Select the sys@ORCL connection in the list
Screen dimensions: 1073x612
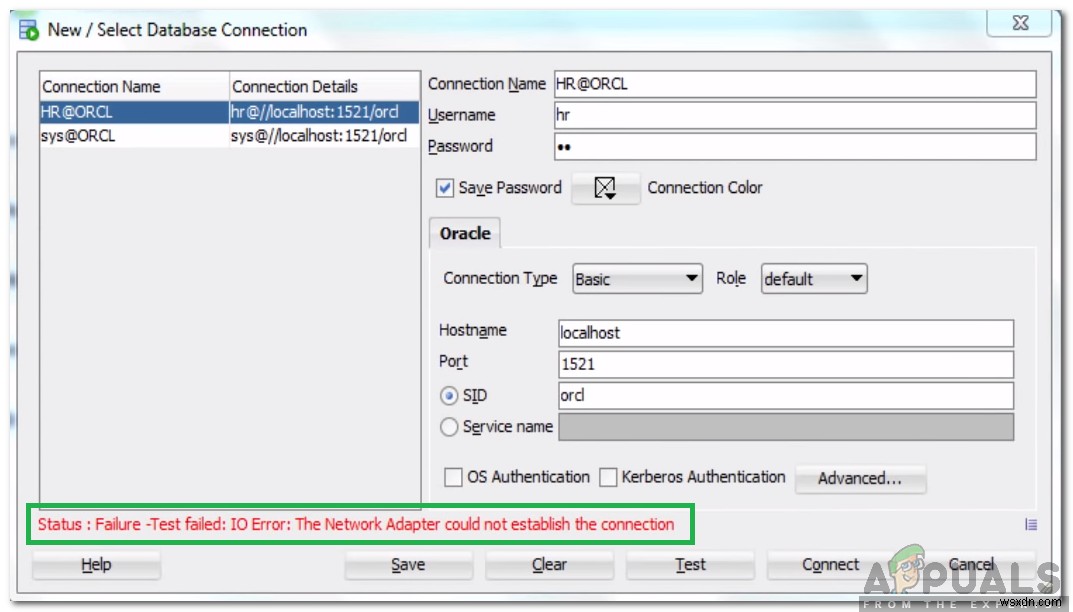(x=130, y=136)
